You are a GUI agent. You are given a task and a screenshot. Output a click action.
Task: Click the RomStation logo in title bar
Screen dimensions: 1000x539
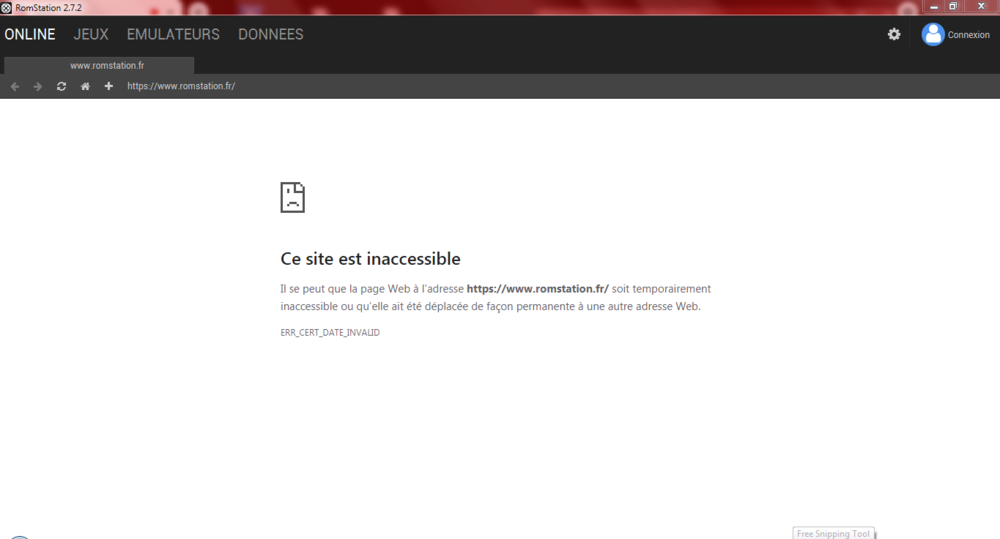[x=6, y=8]
